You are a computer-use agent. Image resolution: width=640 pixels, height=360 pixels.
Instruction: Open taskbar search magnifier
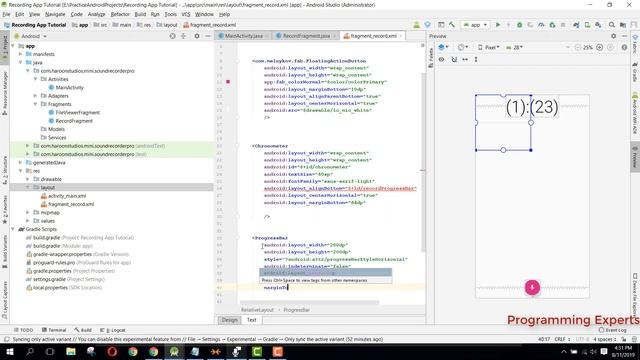30,351
